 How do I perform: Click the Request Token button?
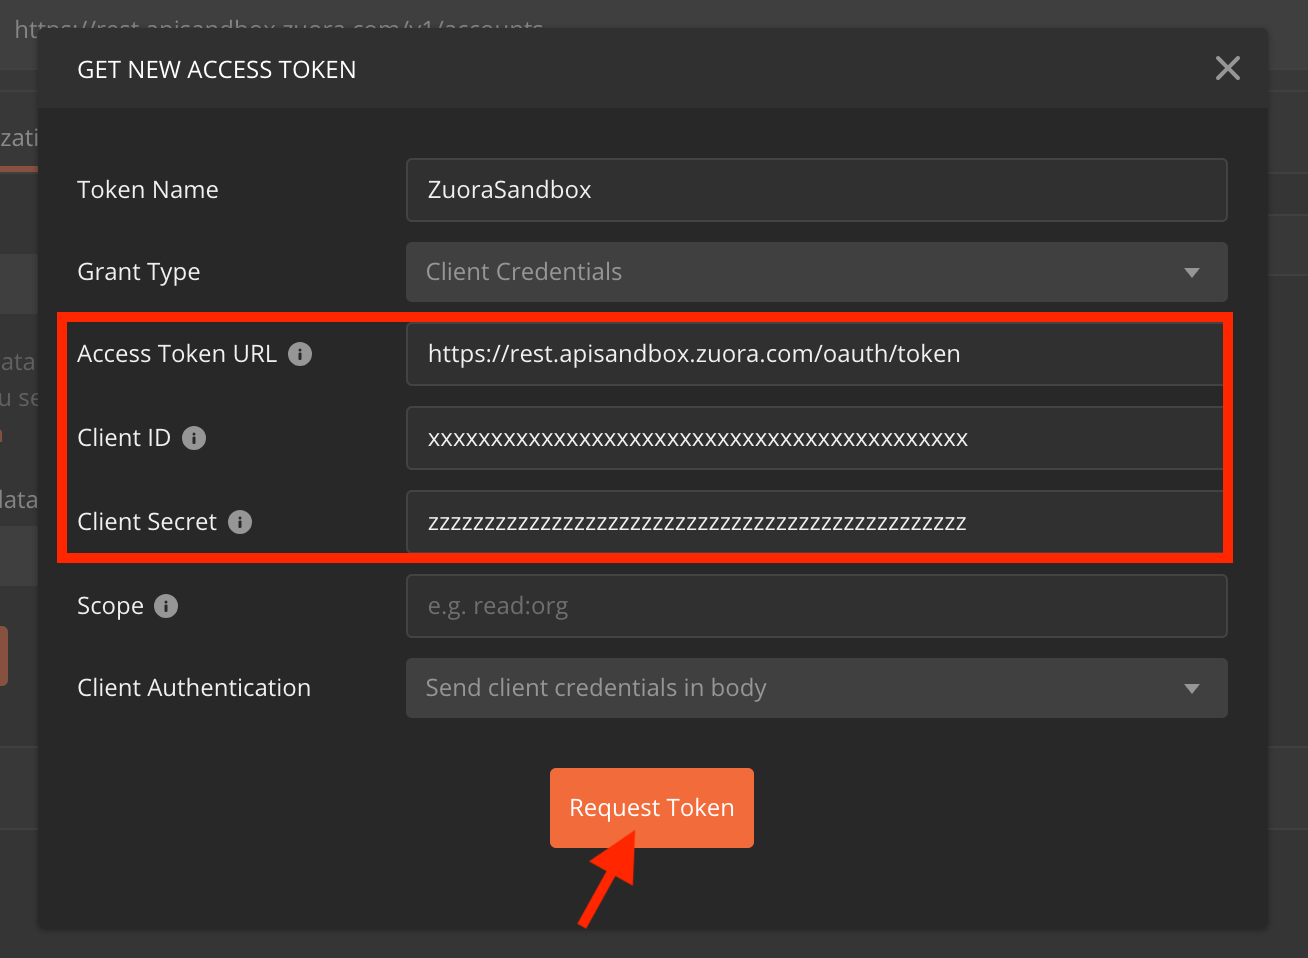click(652, 808)
